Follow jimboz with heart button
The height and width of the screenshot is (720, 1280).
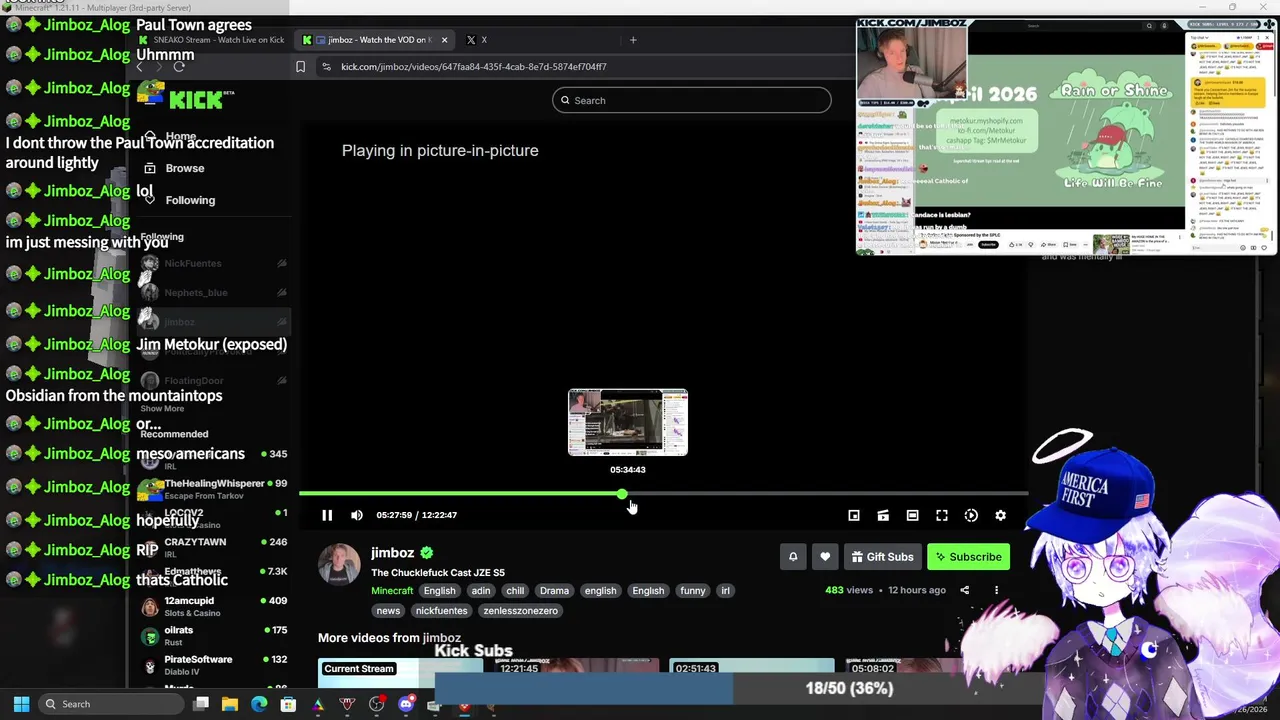click(x=825, y=557)
